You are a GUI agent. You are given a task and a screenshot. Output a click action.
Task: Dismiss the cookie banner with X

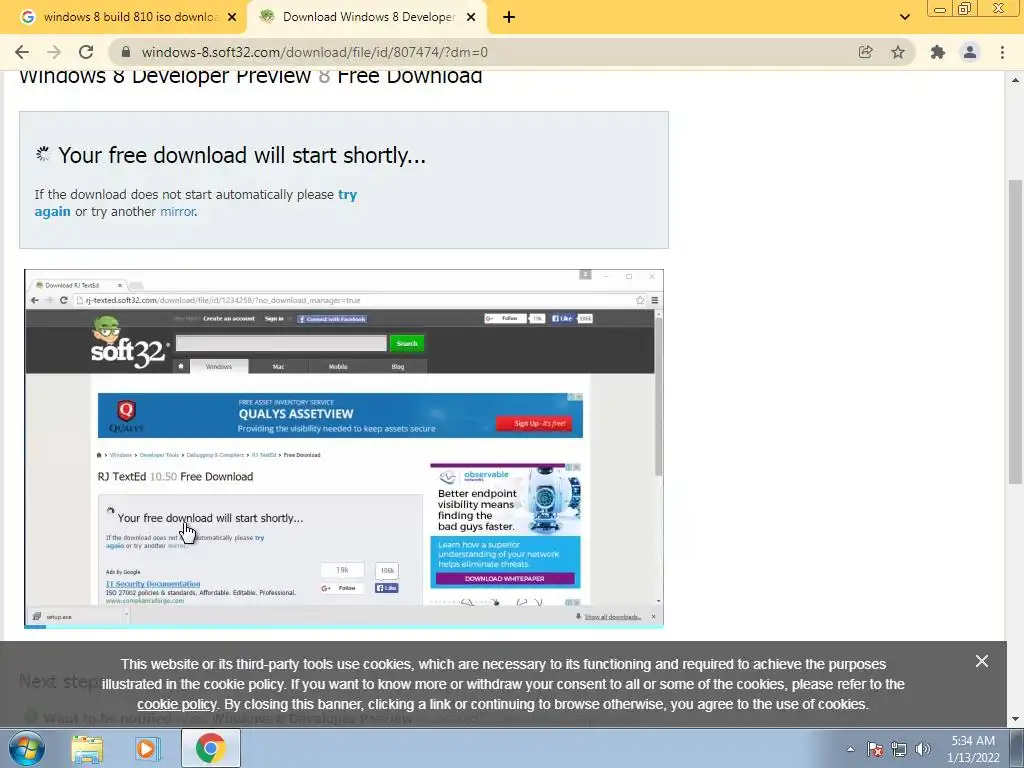(x=982, y=662)
